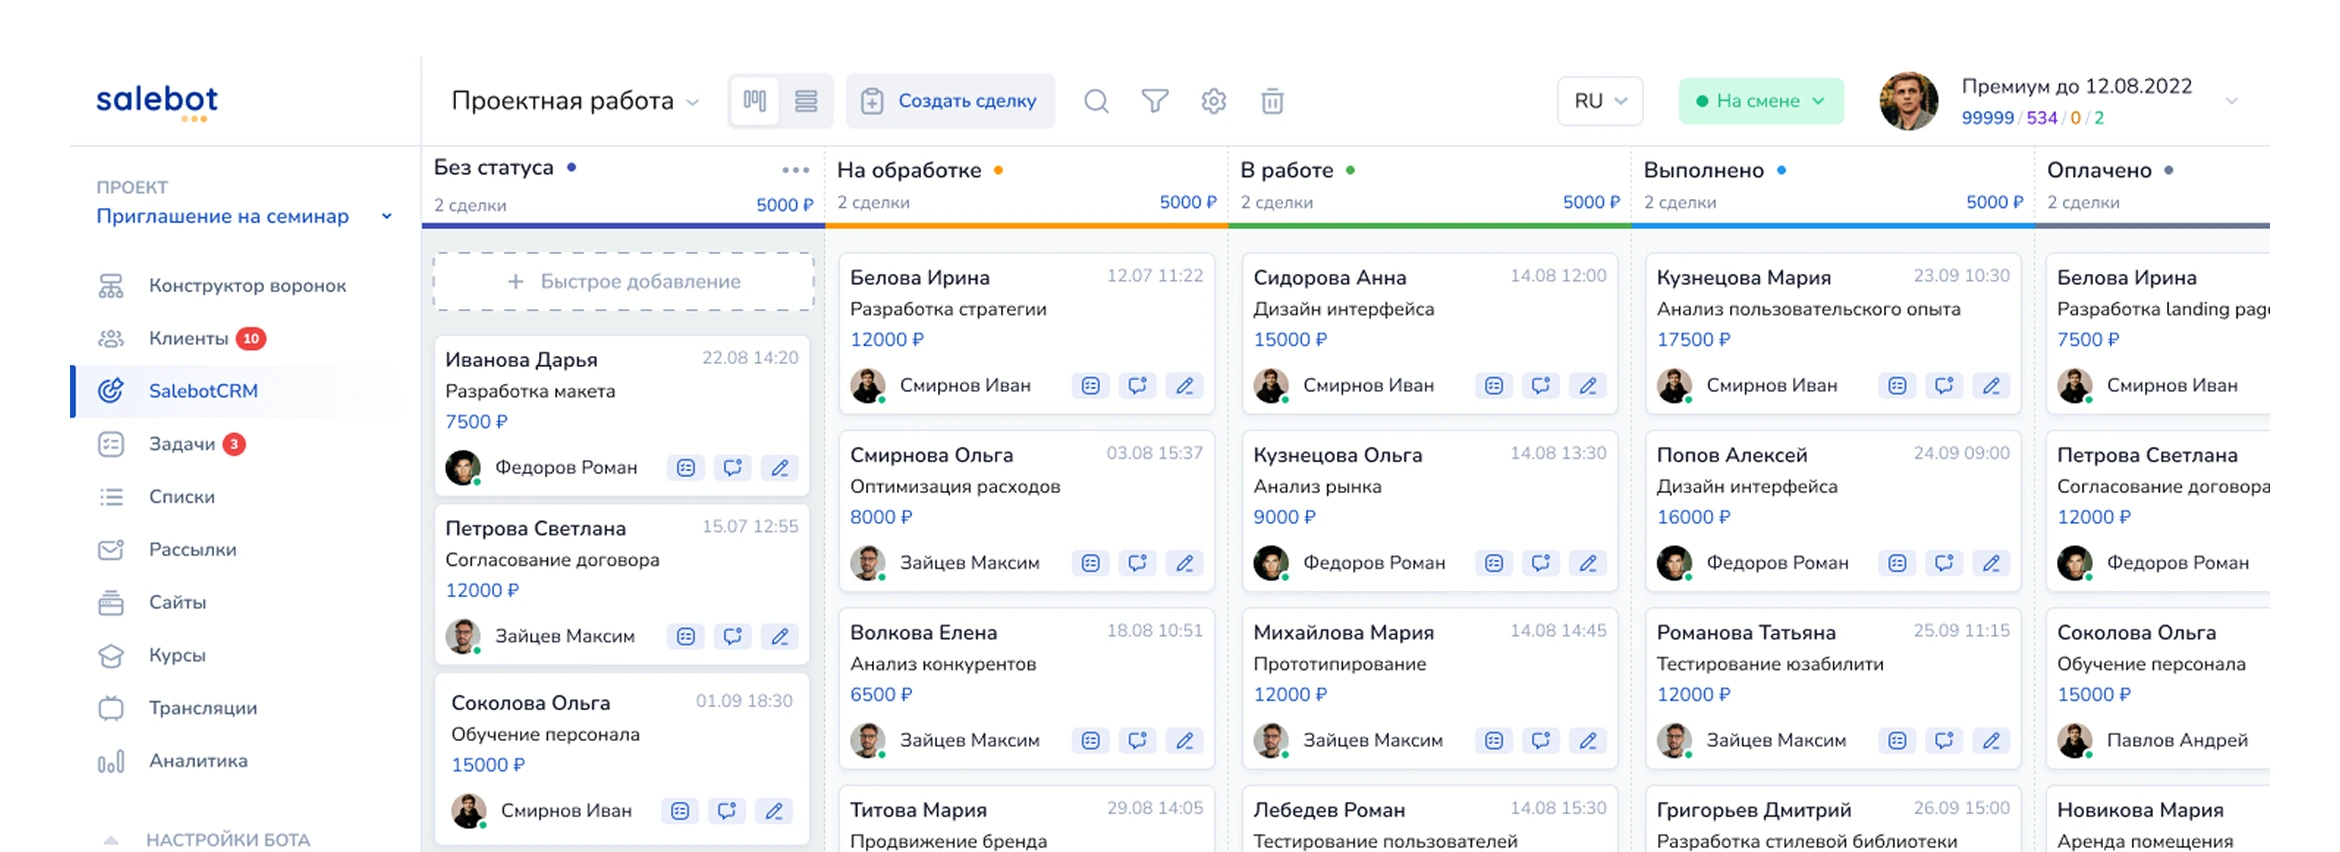The width and height of the screenshot is (2340, 852).
Task: Edit the Романова Татьяна deal
Action: click(x=1991, y=741)
